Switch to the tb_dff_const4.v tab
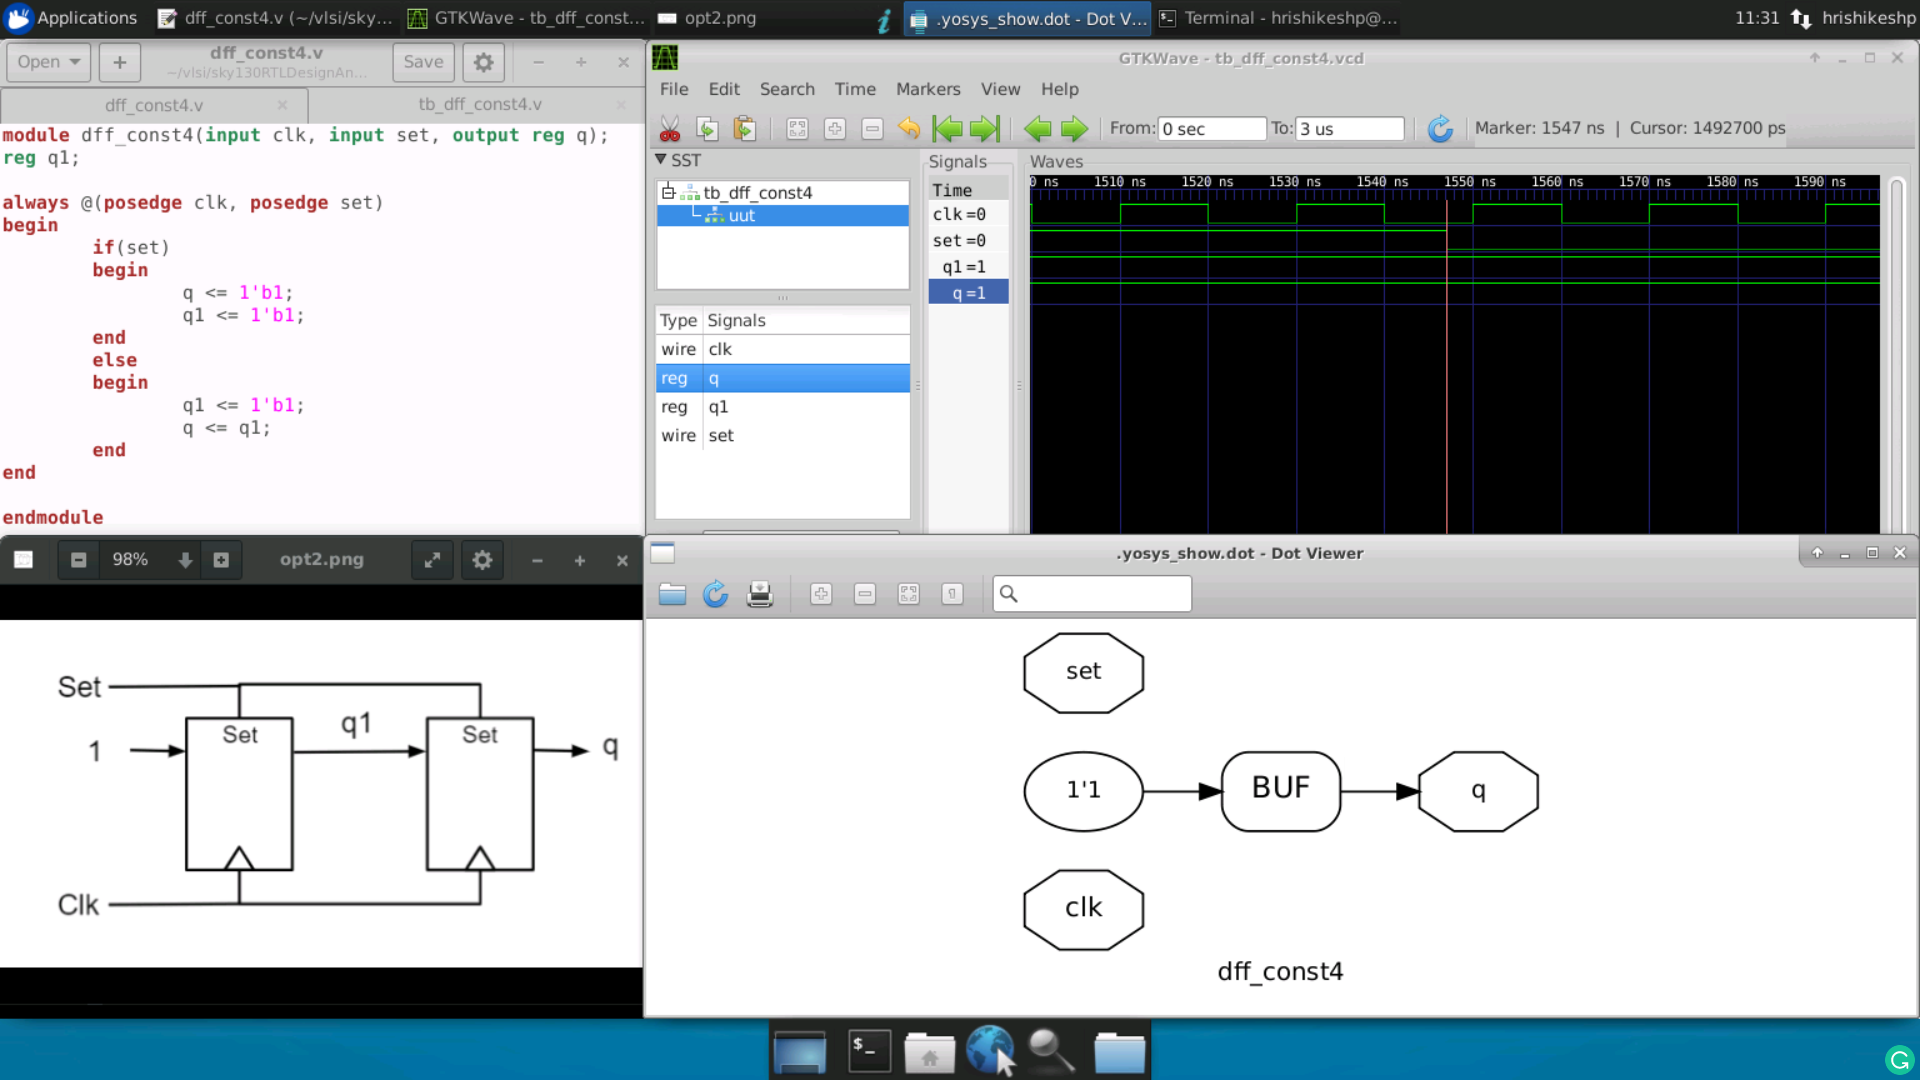 (480, 105)
